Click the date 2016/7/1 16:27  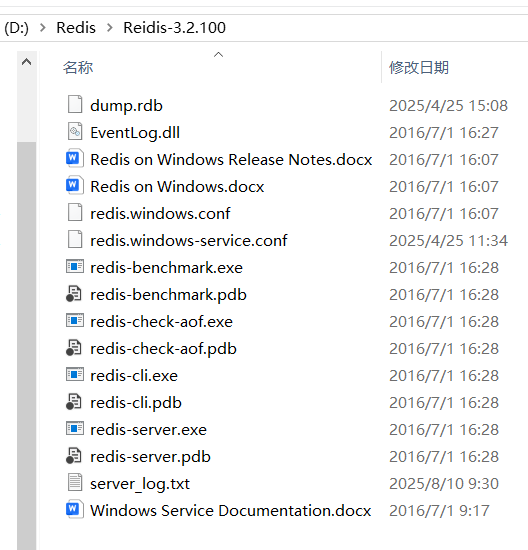[444, 133]
